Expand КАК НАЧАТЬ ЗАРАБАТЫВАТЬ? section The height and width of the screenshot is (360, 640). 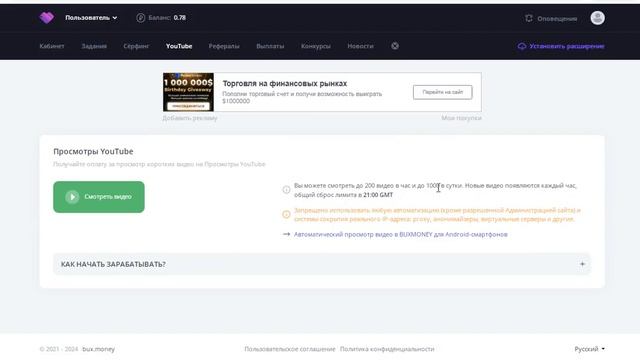pos(322,264)
